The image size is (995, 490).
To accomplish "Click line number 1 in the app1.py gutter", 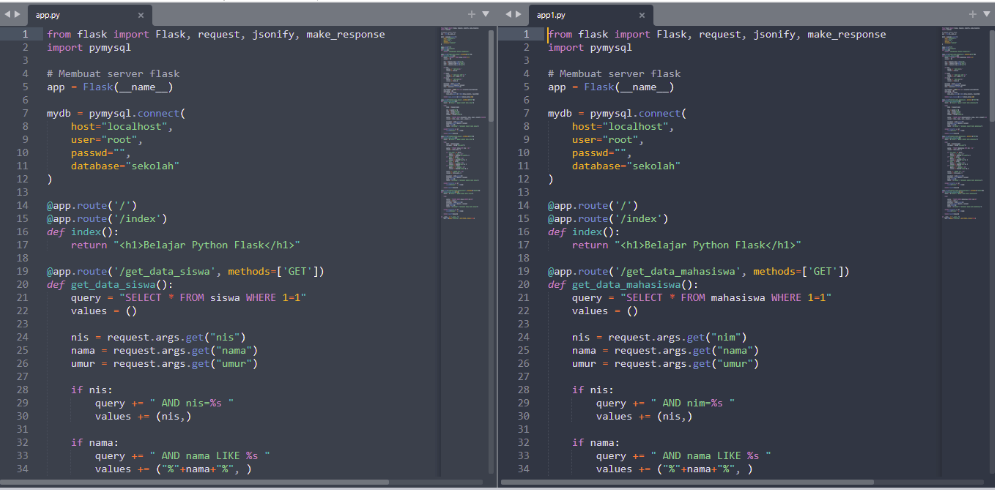I will pyautogui.click(x=526, y=34).
